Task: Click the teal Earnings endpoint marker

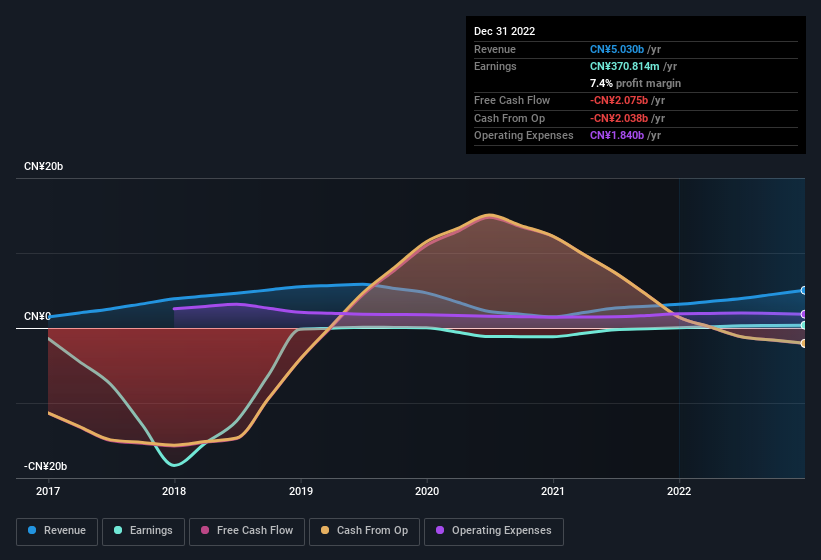Action: coord(803,325)
